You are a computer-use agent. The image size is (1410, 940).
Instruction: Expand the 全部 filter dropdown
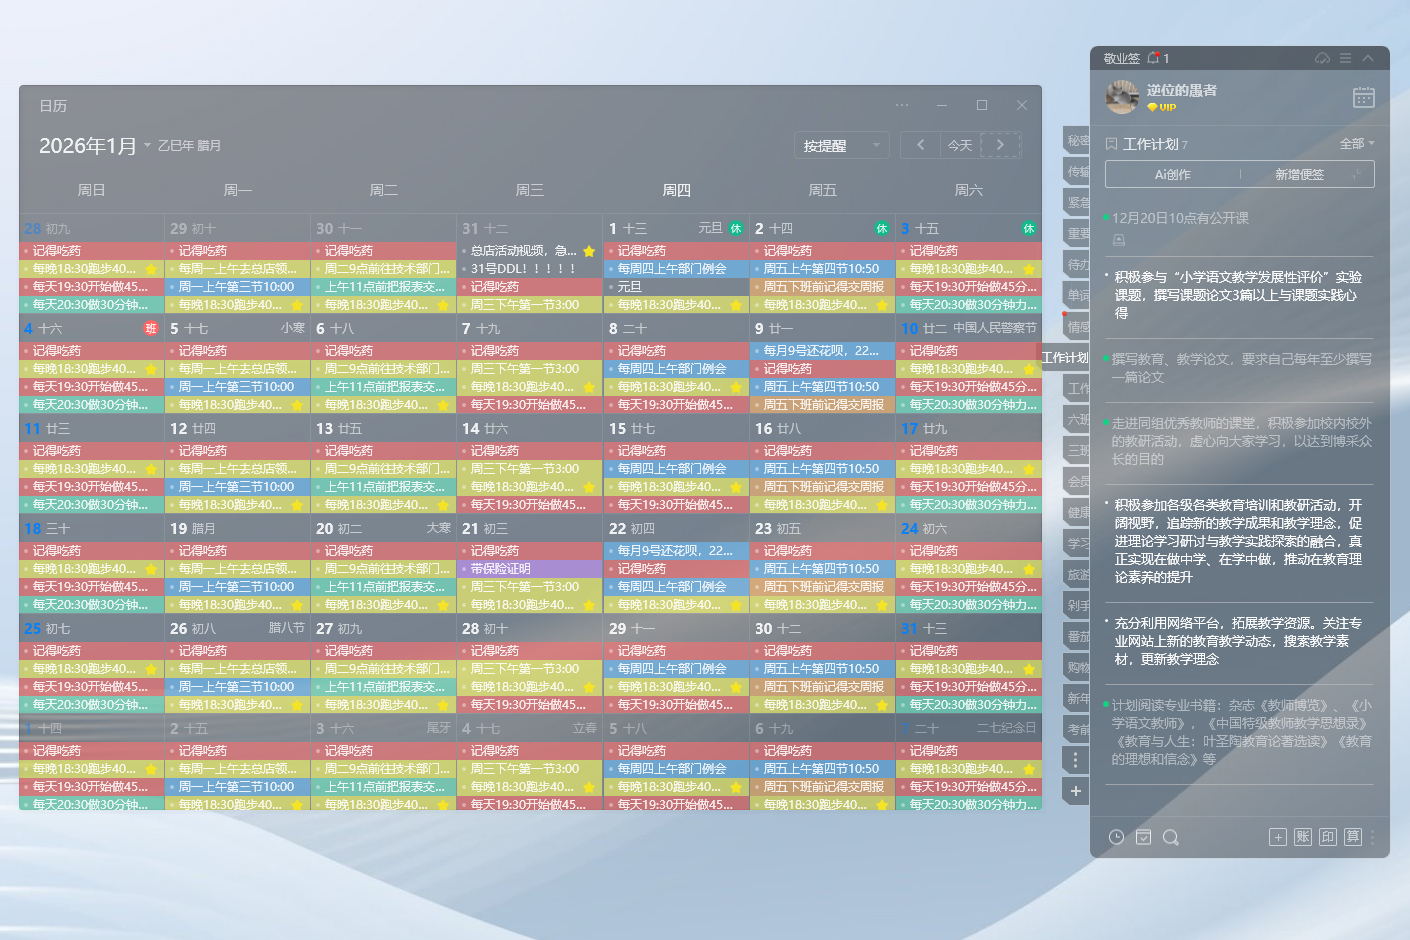(1356, 144)
